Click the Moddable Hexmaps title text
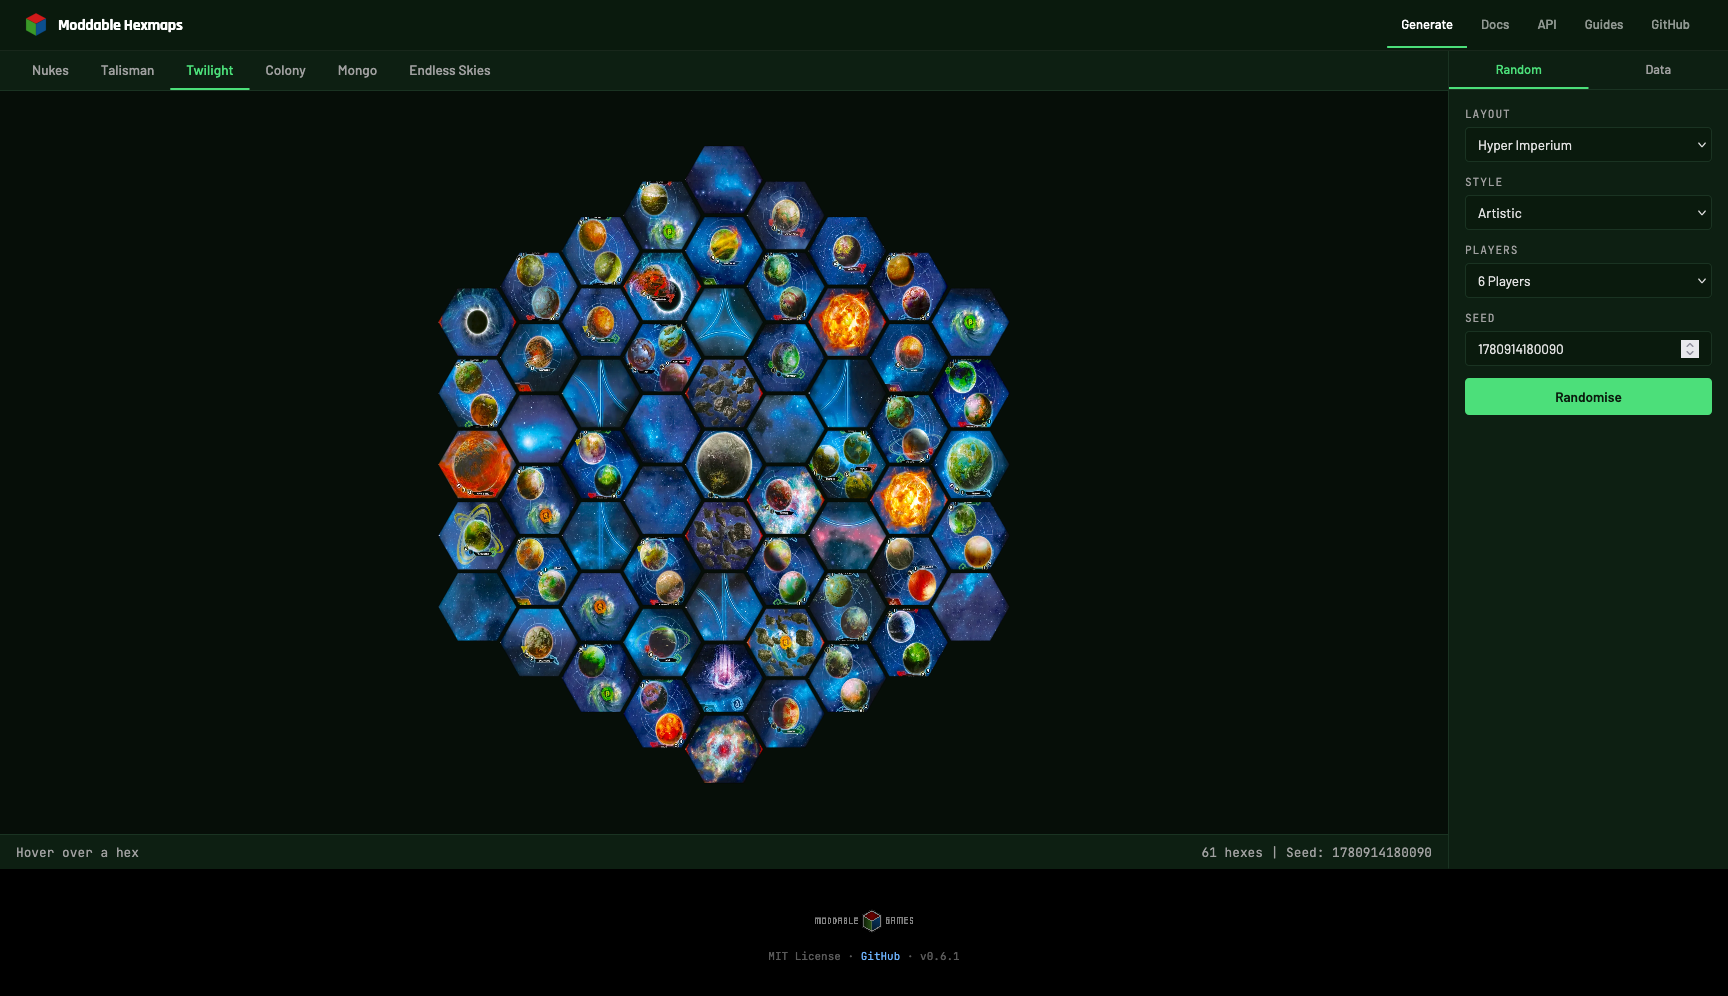The width and height of the screenshot is (1728, 996). pos(120,25)
